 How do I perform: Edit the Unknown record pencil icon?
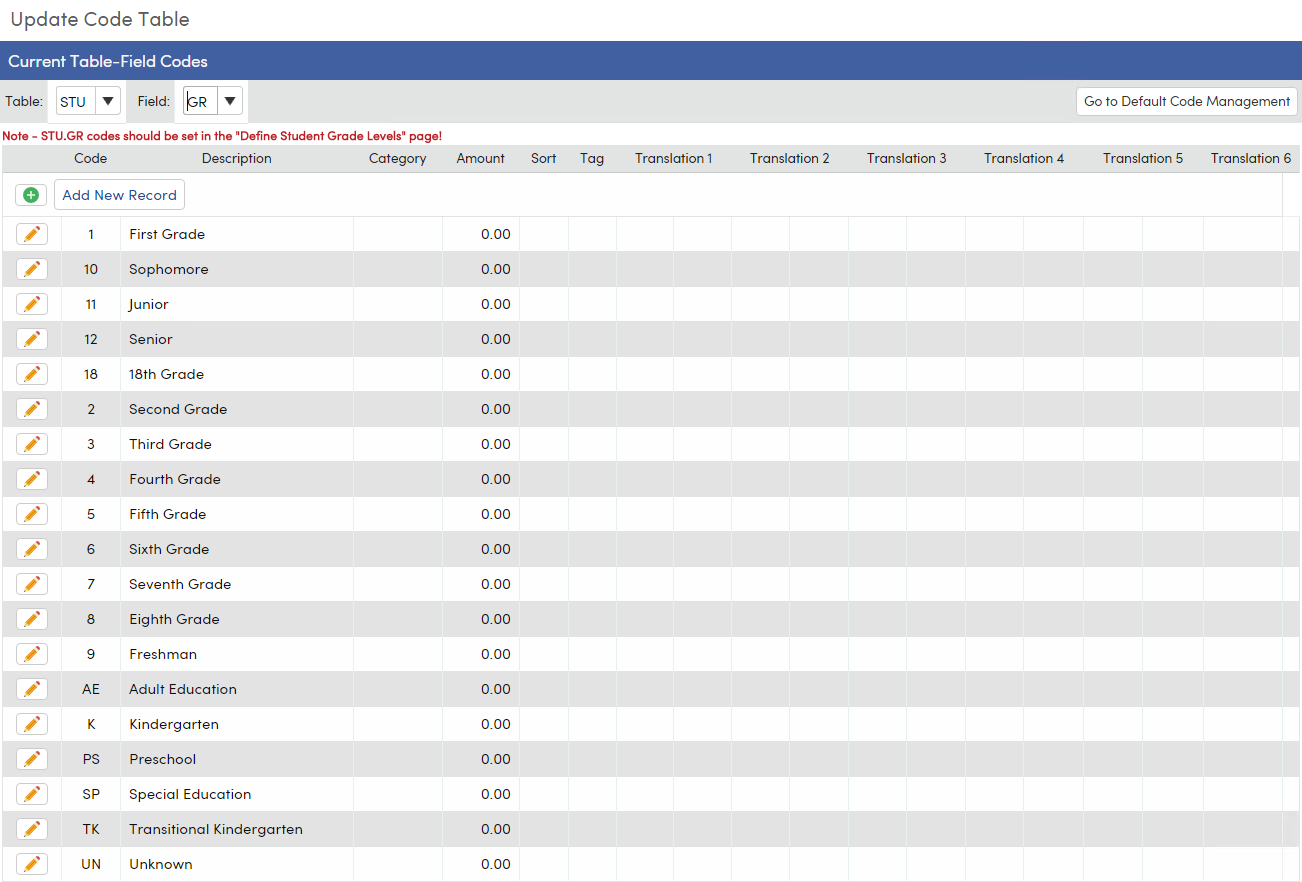point(32,864)
